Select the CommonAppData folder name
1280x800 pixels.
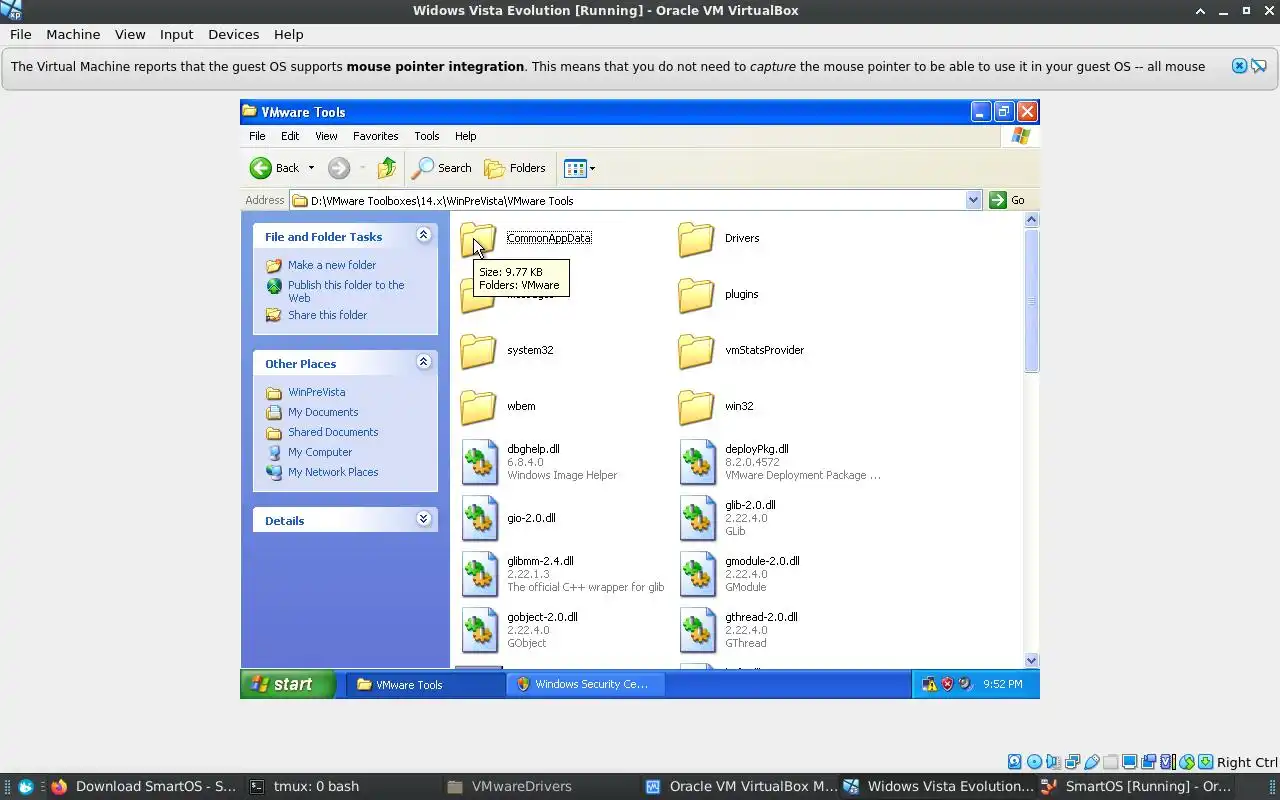(x=549, y=238)
